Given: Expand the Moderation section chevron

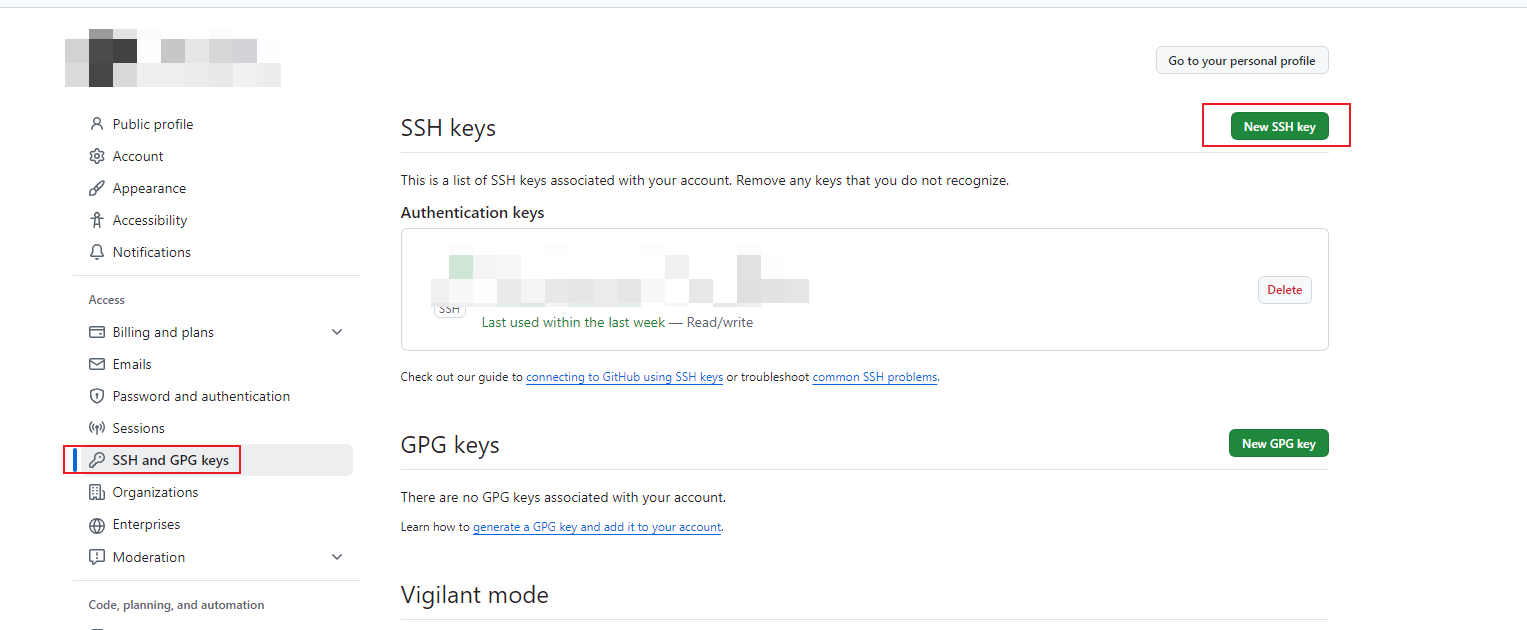Looking at the screenshot, I should coord(337,557).
